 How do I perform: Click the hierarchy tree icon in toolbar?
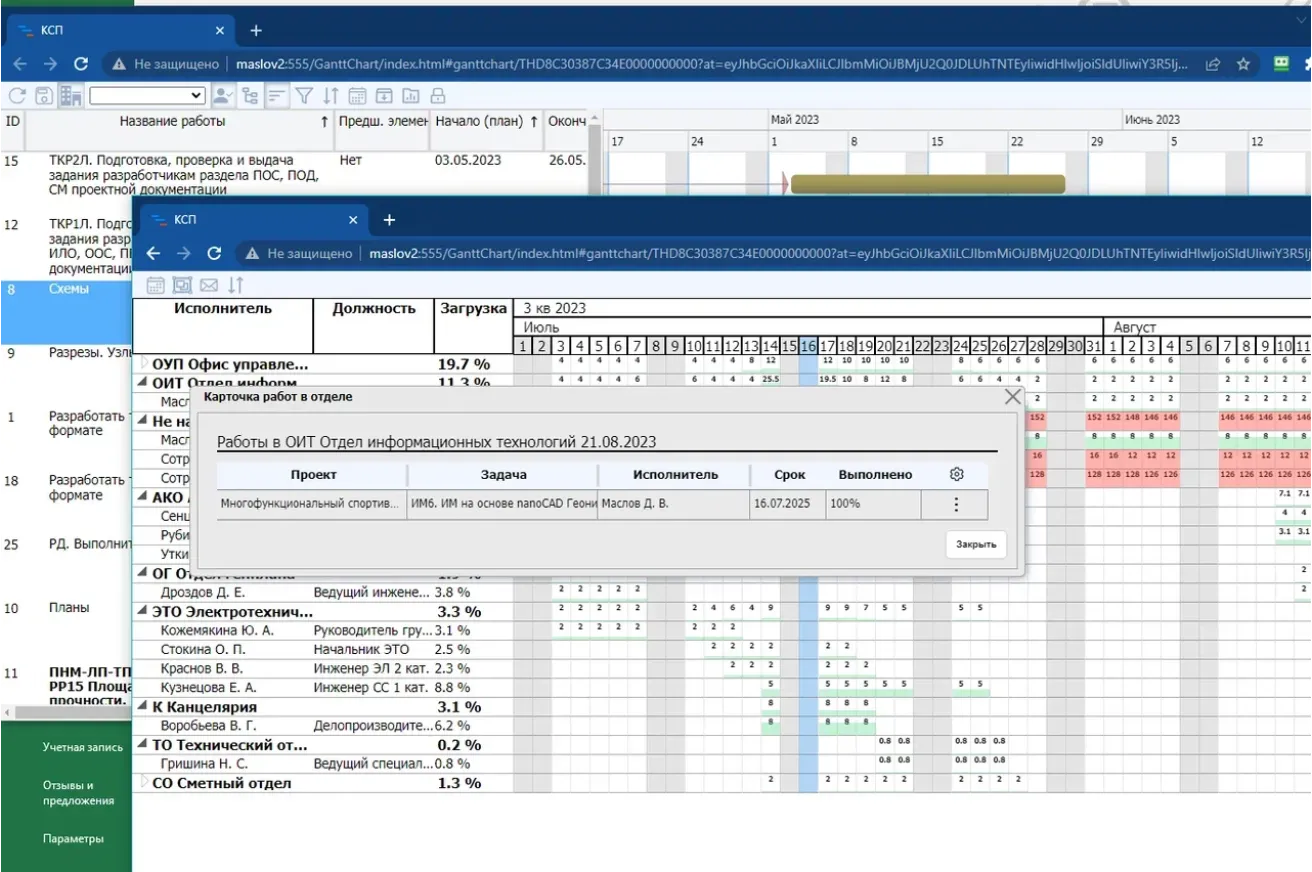[x=250, y=96]
